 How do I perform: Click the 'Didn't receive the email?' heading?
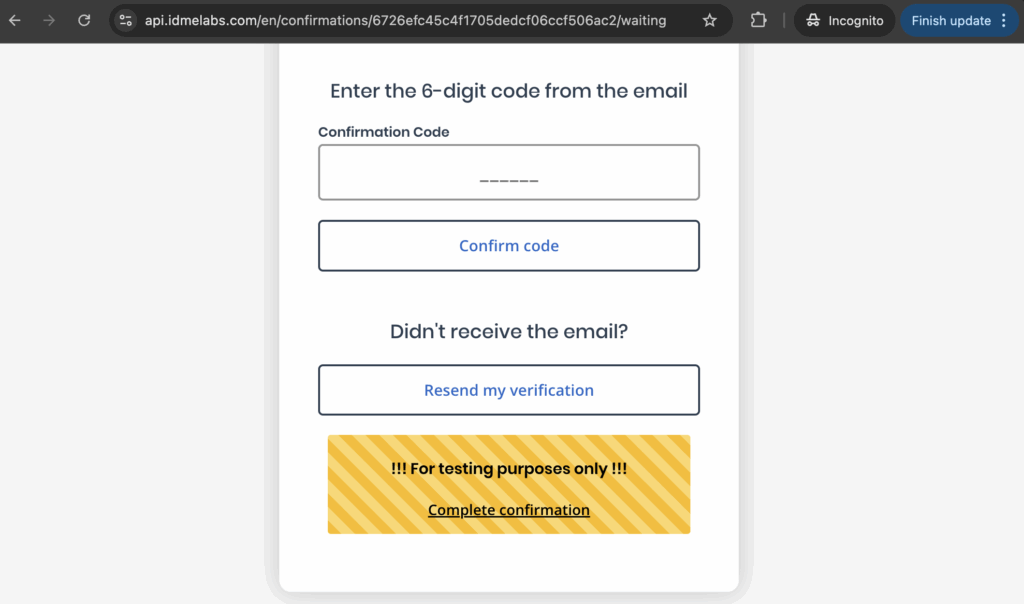coord(508,331)
